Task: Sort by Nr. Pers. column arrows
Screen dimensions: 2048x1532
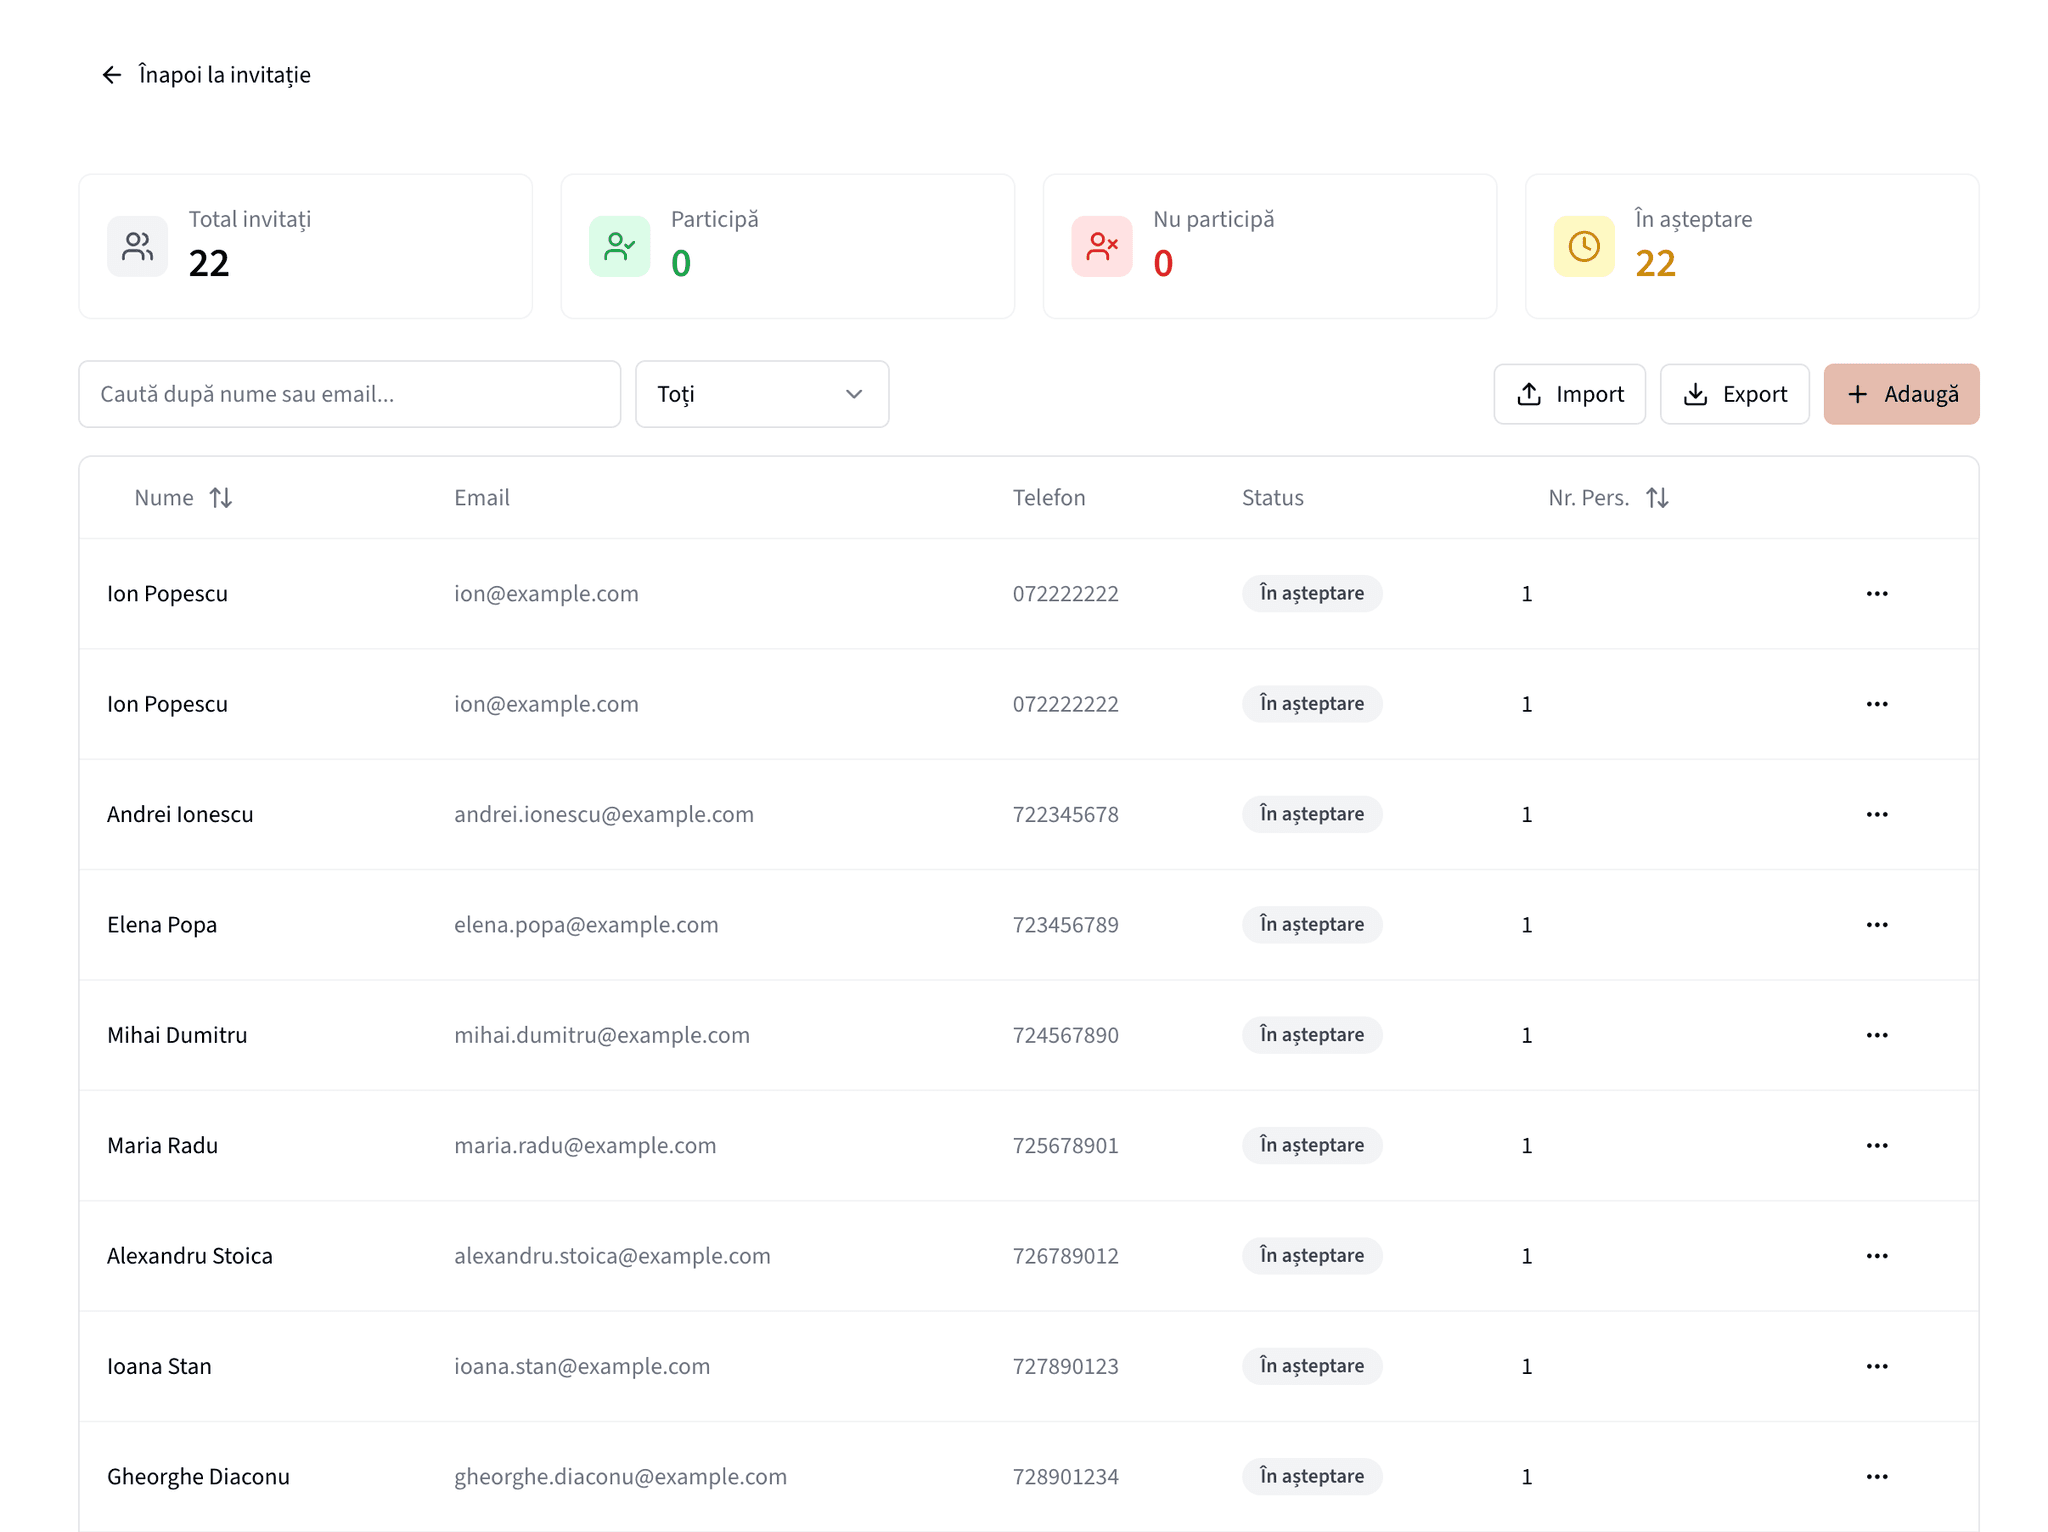Action: pos(1657,497)
